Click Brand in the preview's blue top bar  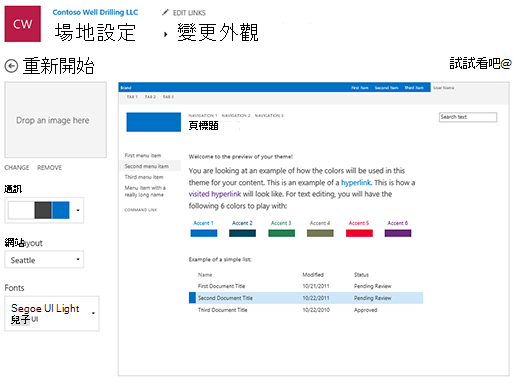pyautogui.click(x=126, y=88)
